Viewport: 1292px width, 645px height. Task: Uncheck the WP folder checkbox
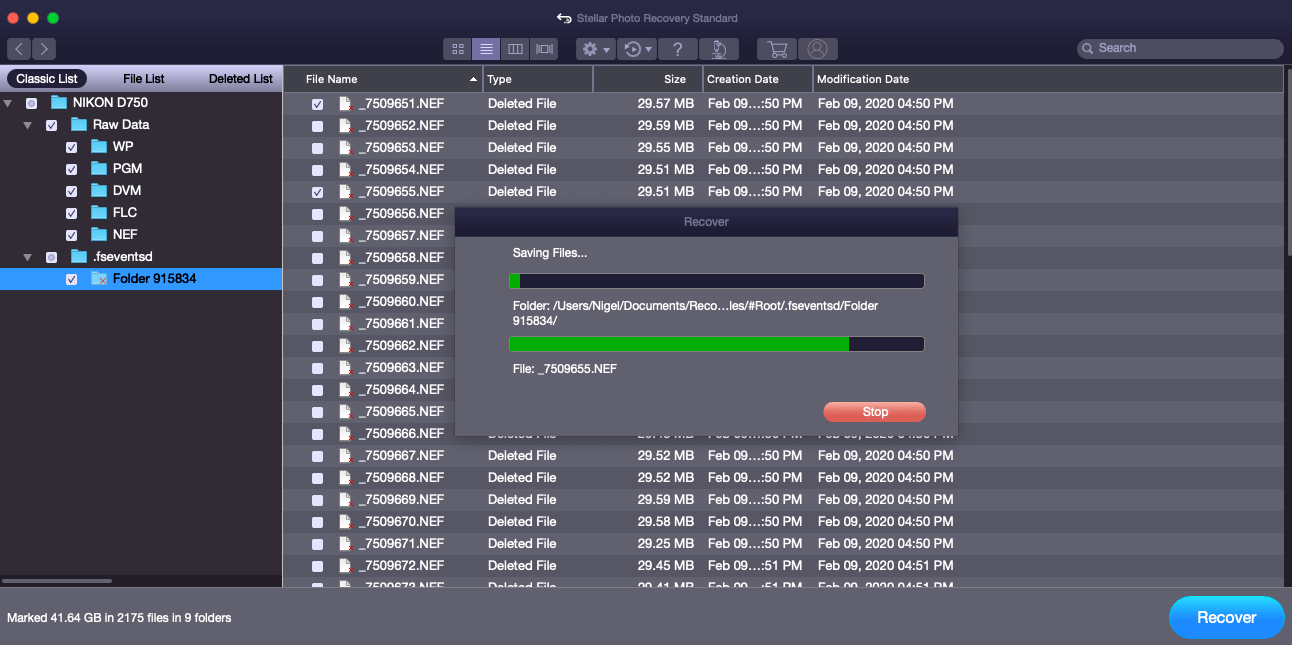coord(71,147)
